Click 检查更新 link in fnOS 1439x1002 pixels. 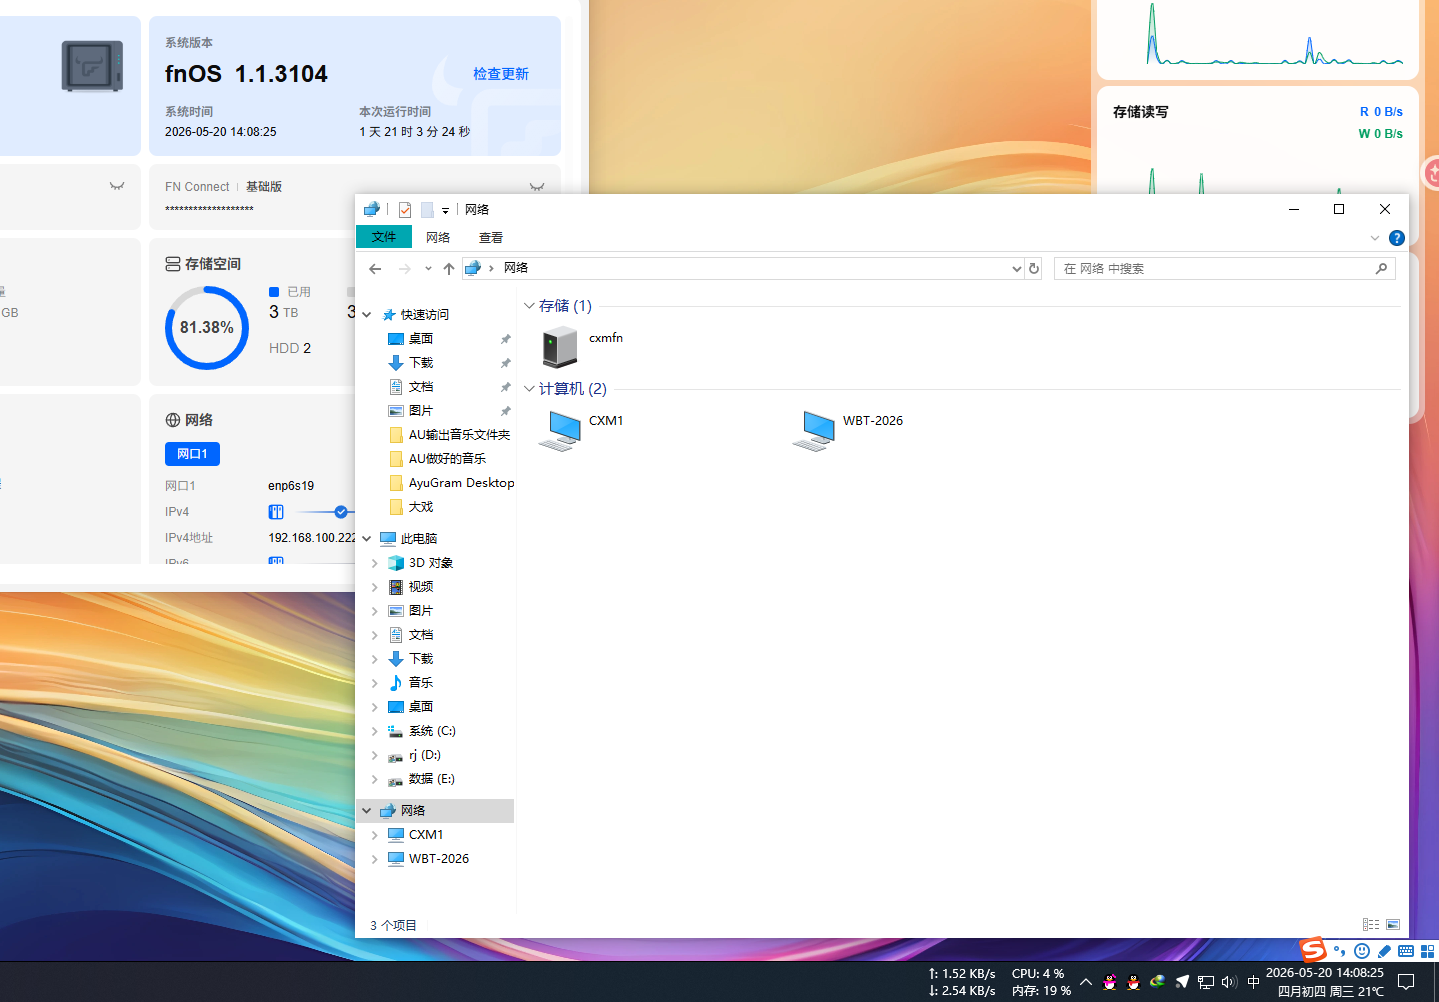501,74
